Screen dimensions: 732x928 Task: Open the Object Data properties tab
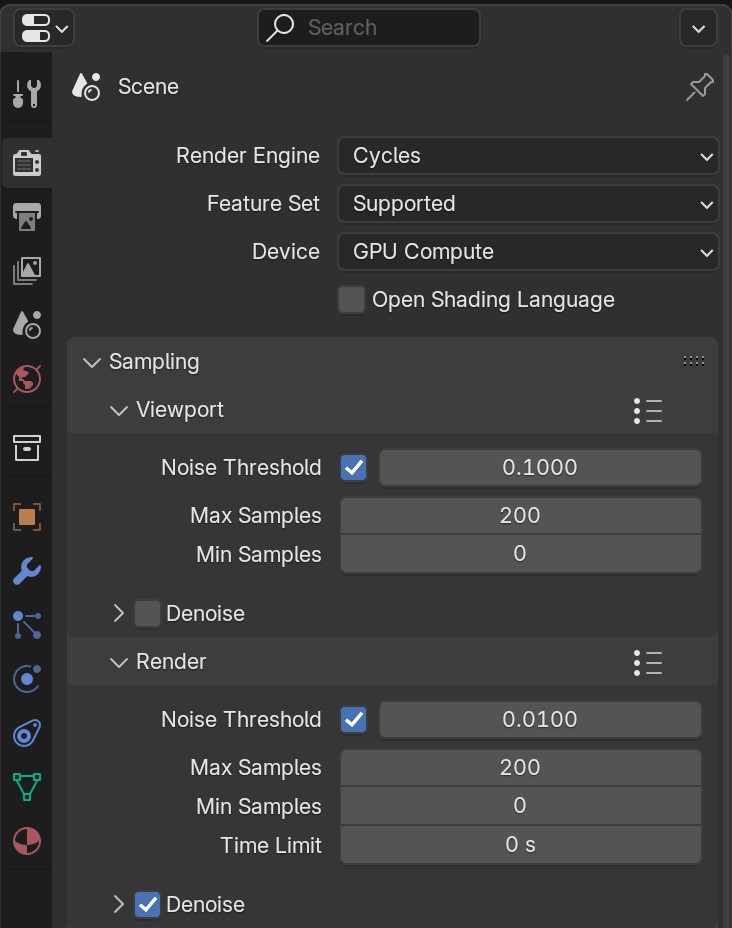pos(27,787)
